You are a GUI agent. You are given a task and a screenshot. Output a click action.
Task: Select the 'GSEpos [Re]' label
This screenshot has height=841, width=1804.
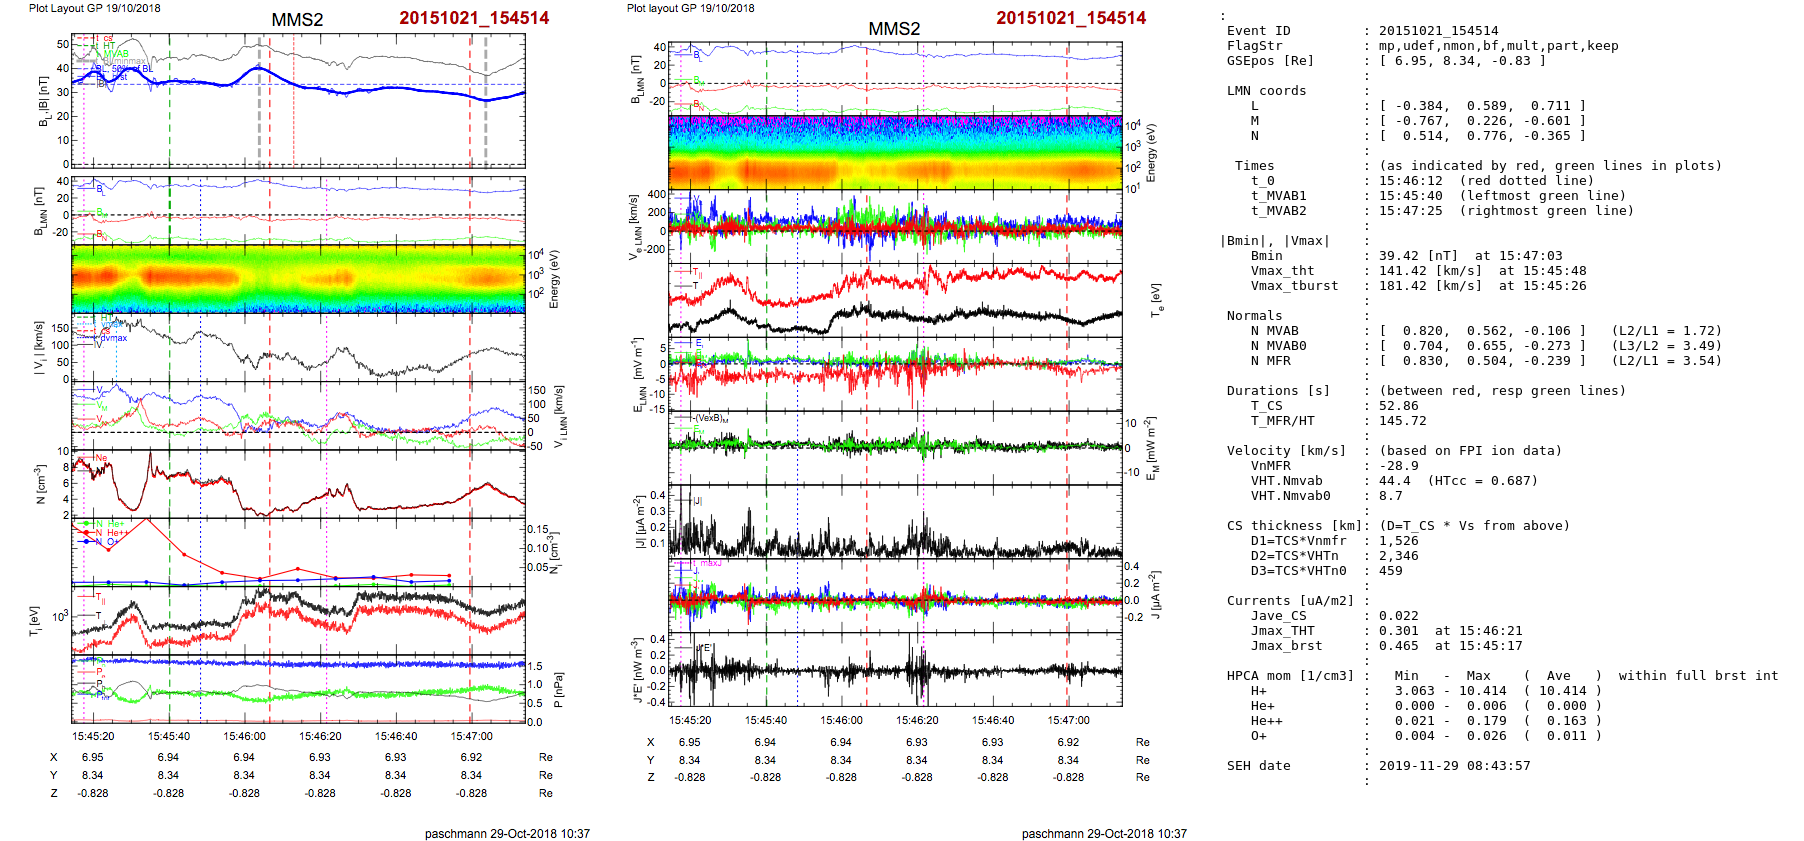point(1270,61)
